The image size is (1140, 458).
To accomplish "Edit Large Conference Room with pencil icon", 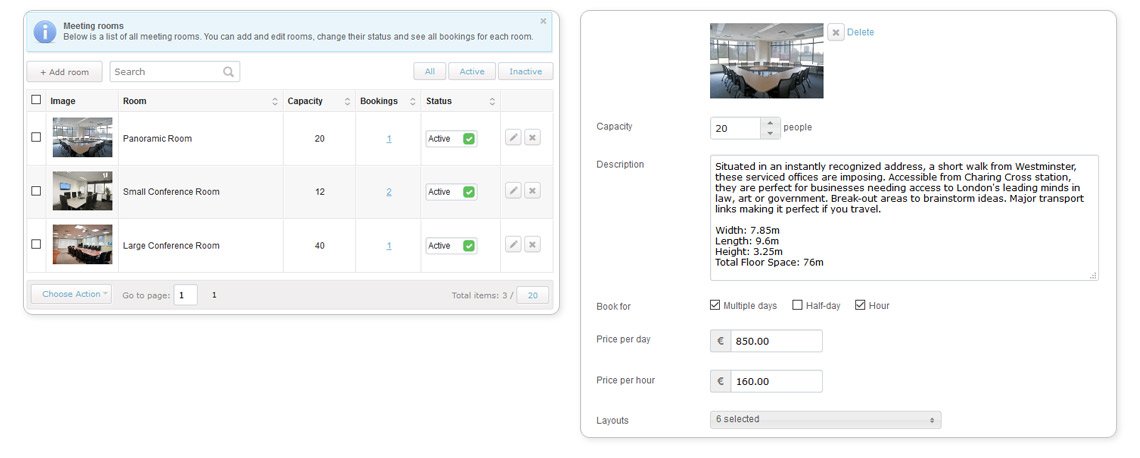I will tap(513, 244).
